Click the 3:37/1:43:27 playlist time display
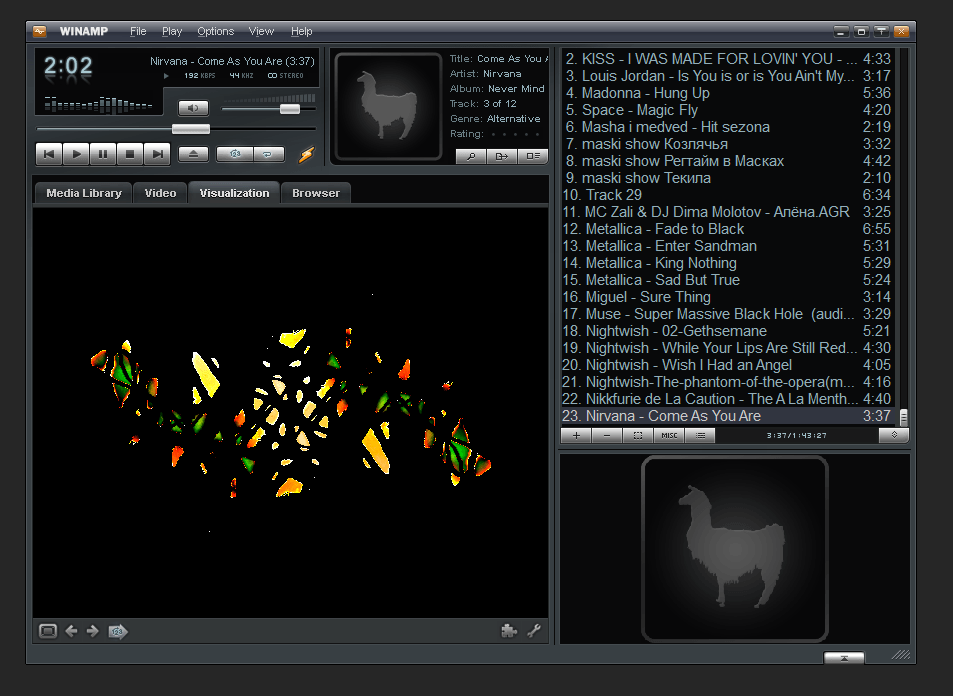The image size is (953, 696). point(796,435)
